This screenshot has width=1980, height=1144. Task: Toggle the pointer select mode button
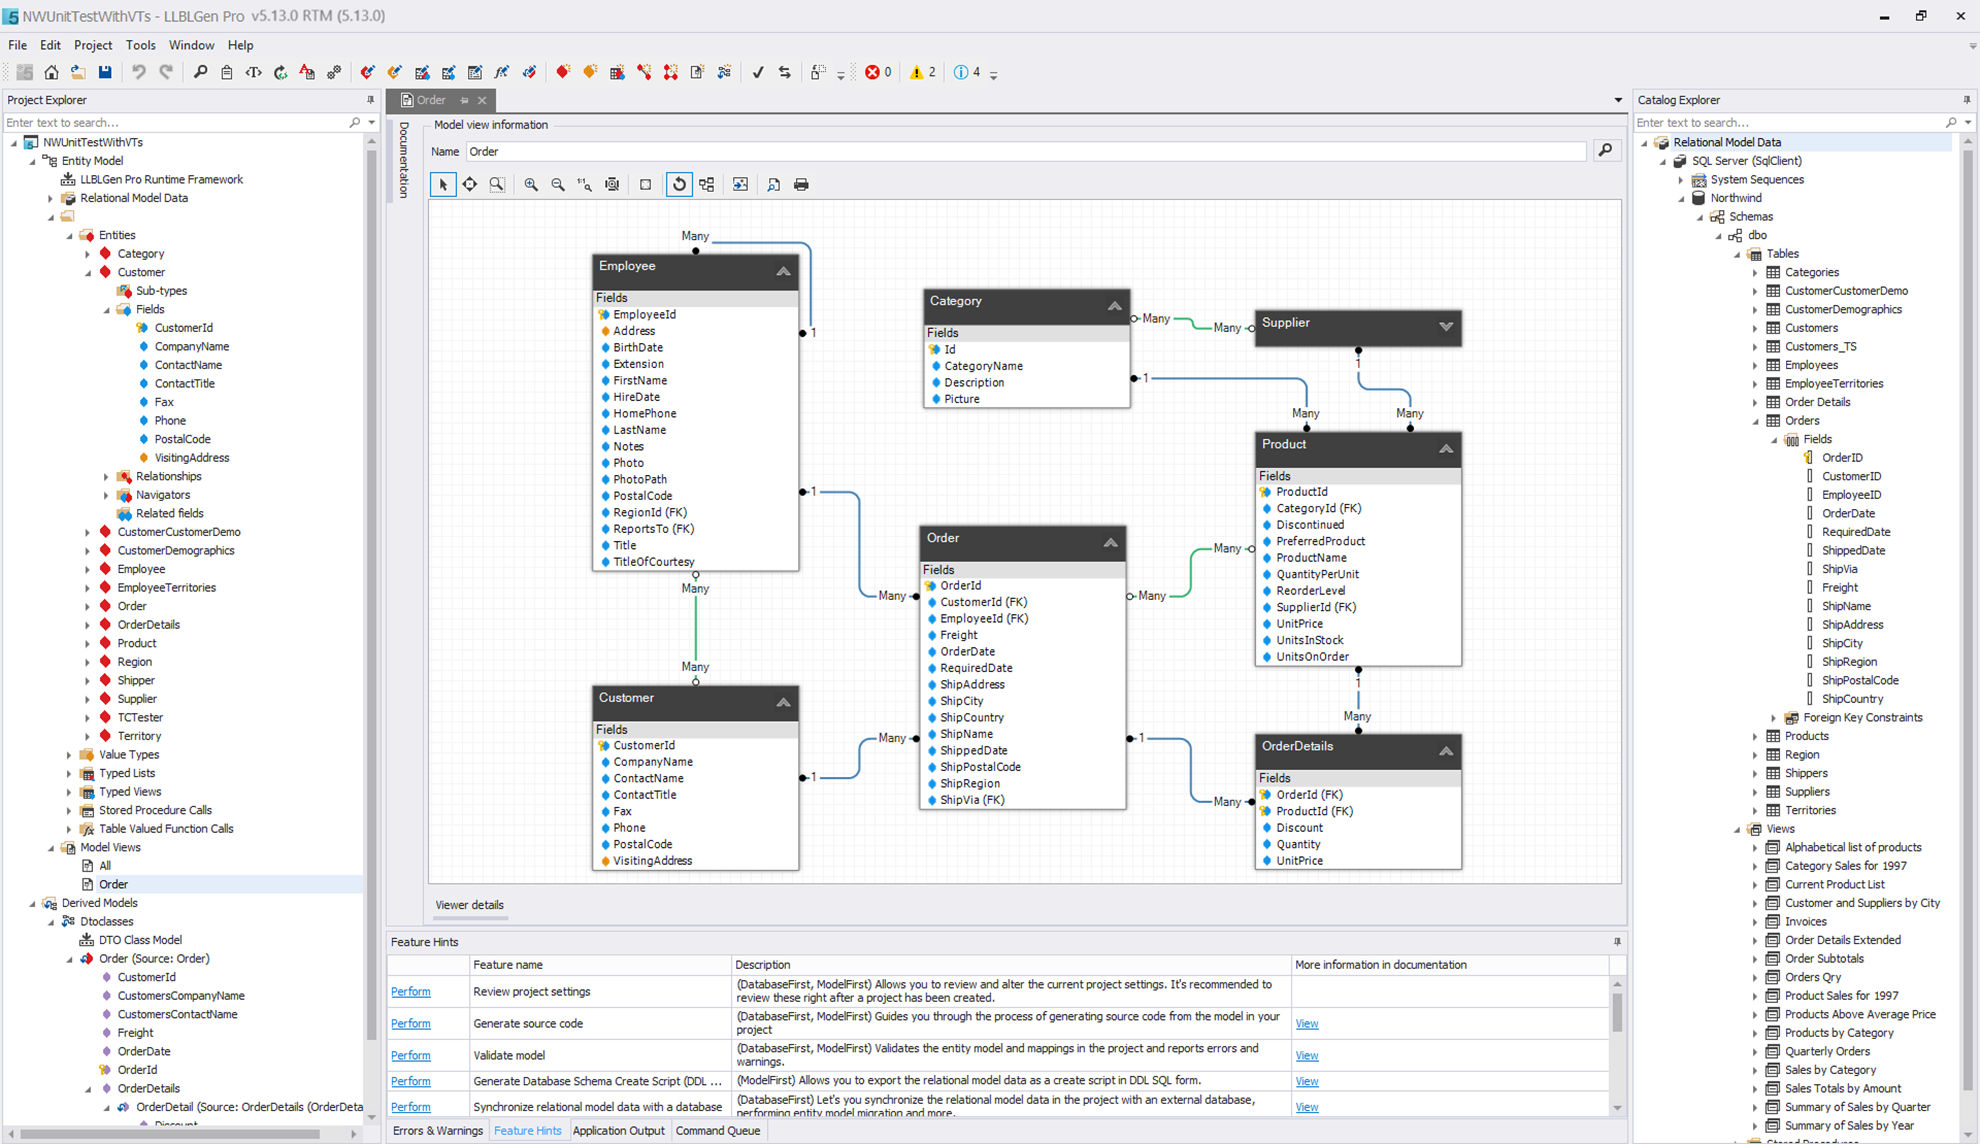point(443,184)
